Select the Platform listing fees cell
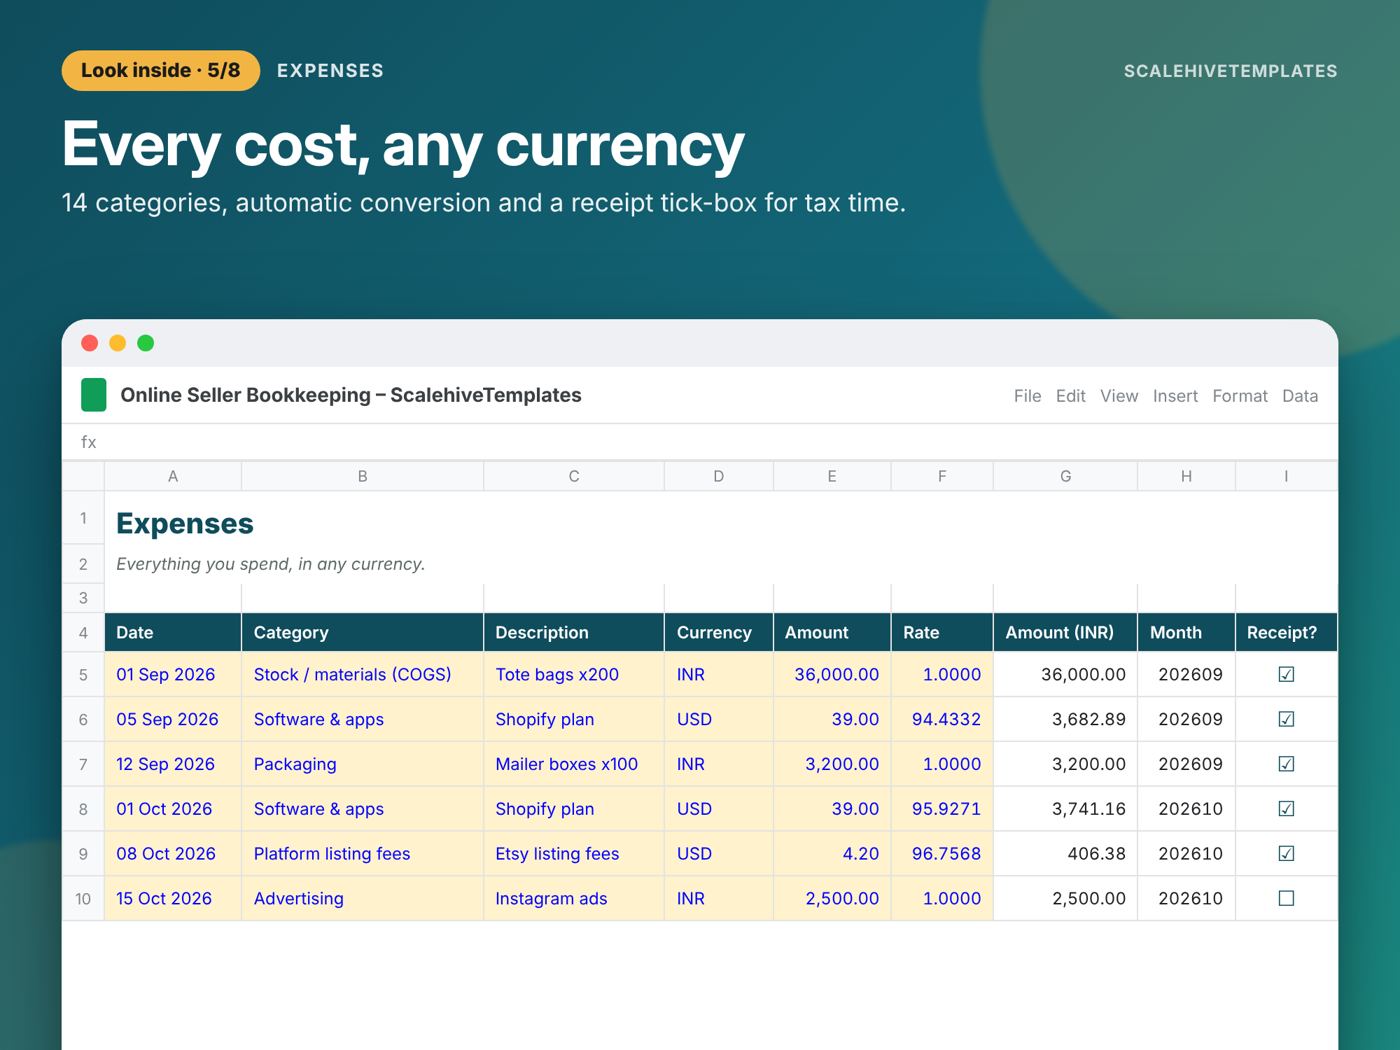1400x1050 pixels. click(362, 854)
